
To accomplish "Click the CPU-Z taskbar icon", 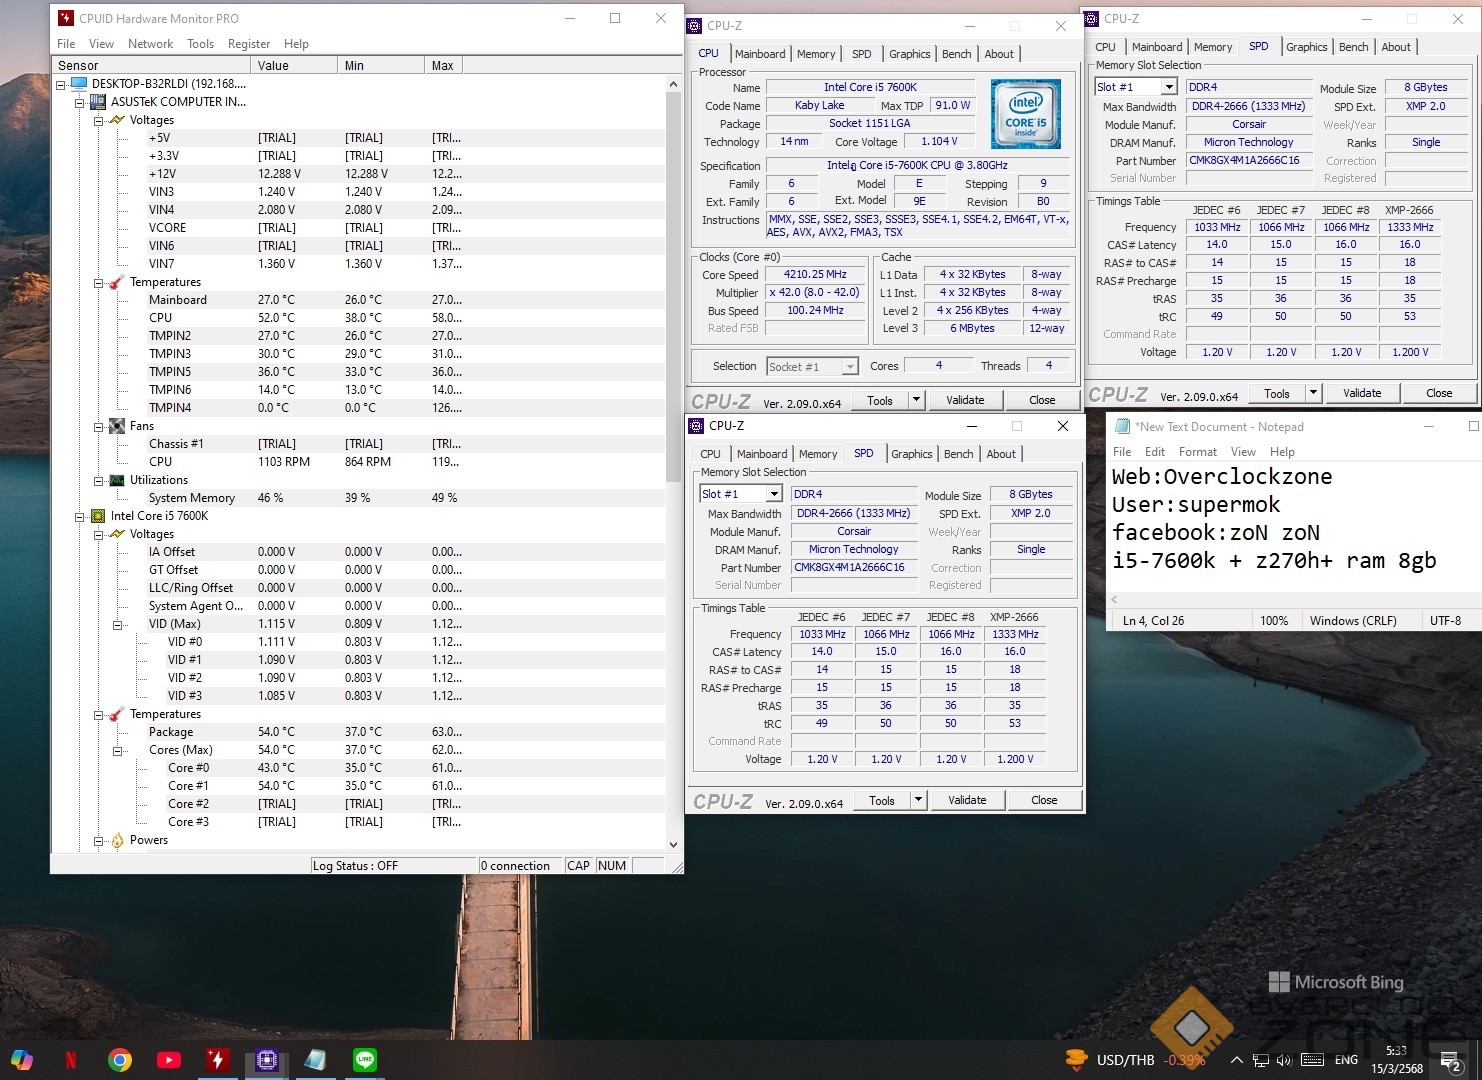I will point(266,1060).
